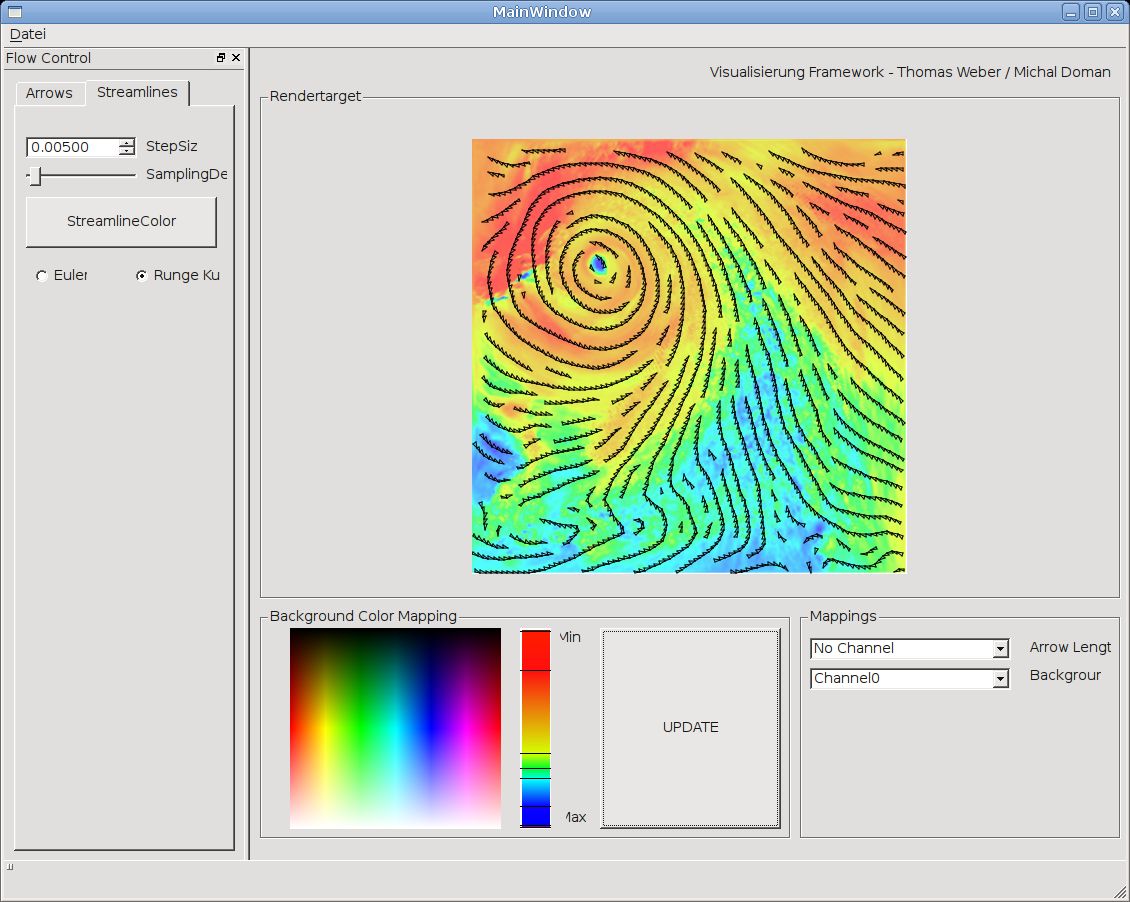The height and width of the screenshot is (902, 1130).
Task: Select the Euler integration method
Action: [42, 276]
